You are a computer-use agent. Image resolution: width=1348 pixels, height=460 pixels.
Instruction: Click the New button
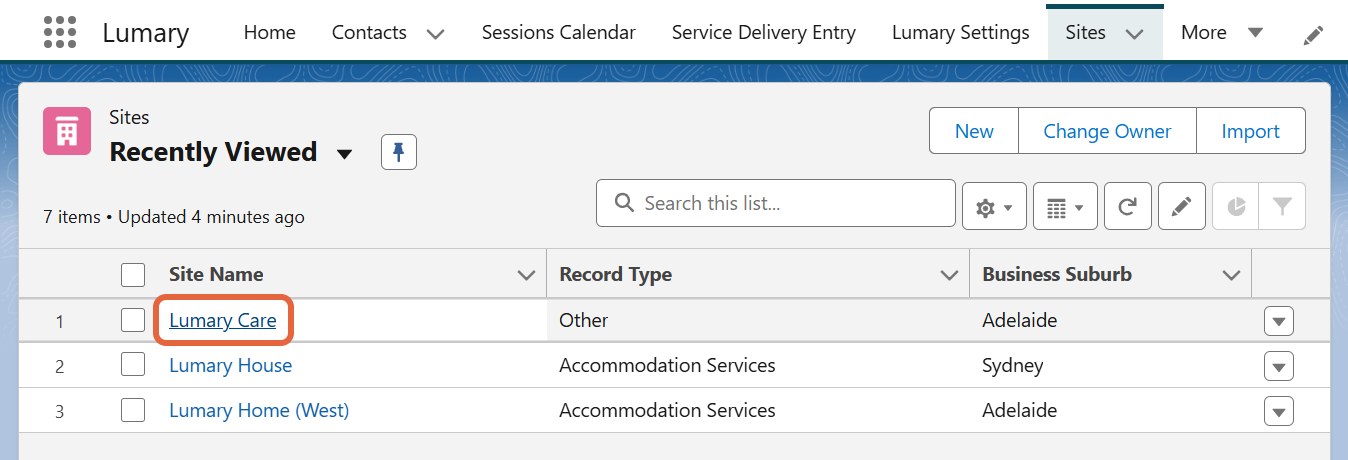click(973, 131)
